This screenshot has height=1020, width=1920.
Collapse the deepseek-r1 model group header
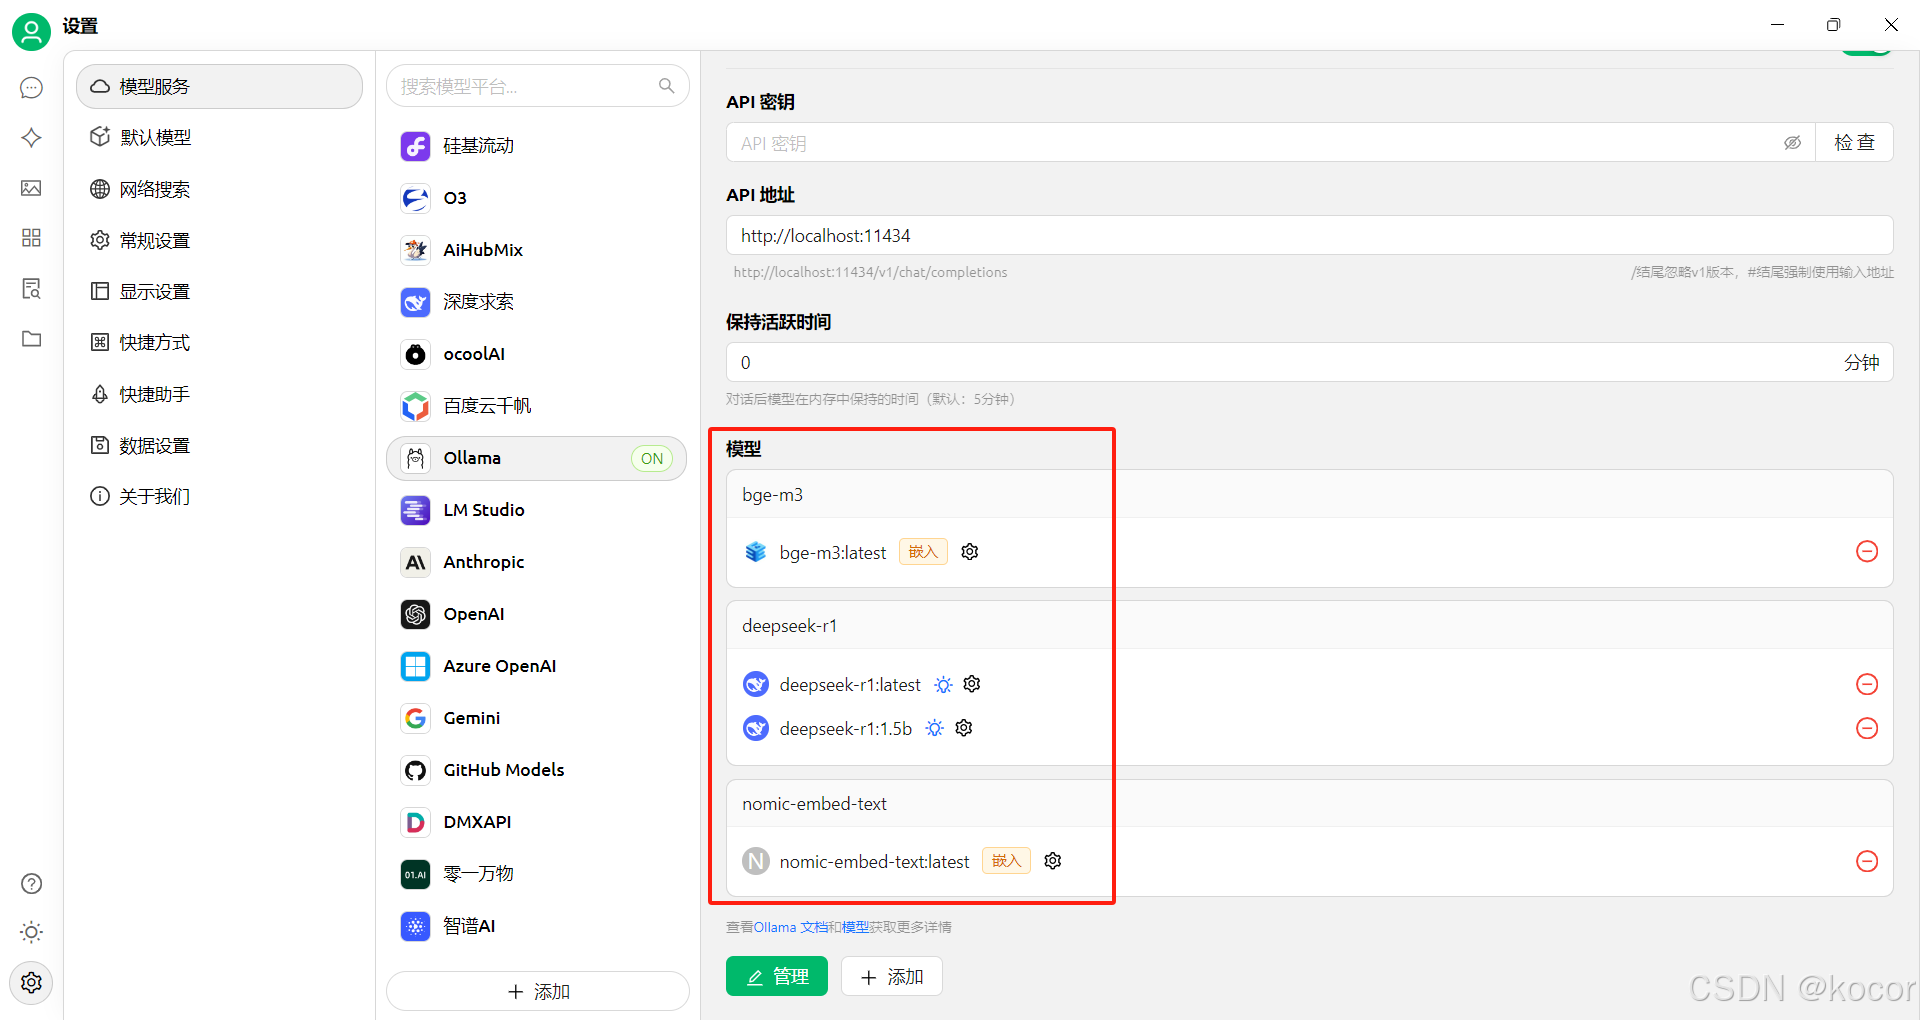(x=1309, y=626)
